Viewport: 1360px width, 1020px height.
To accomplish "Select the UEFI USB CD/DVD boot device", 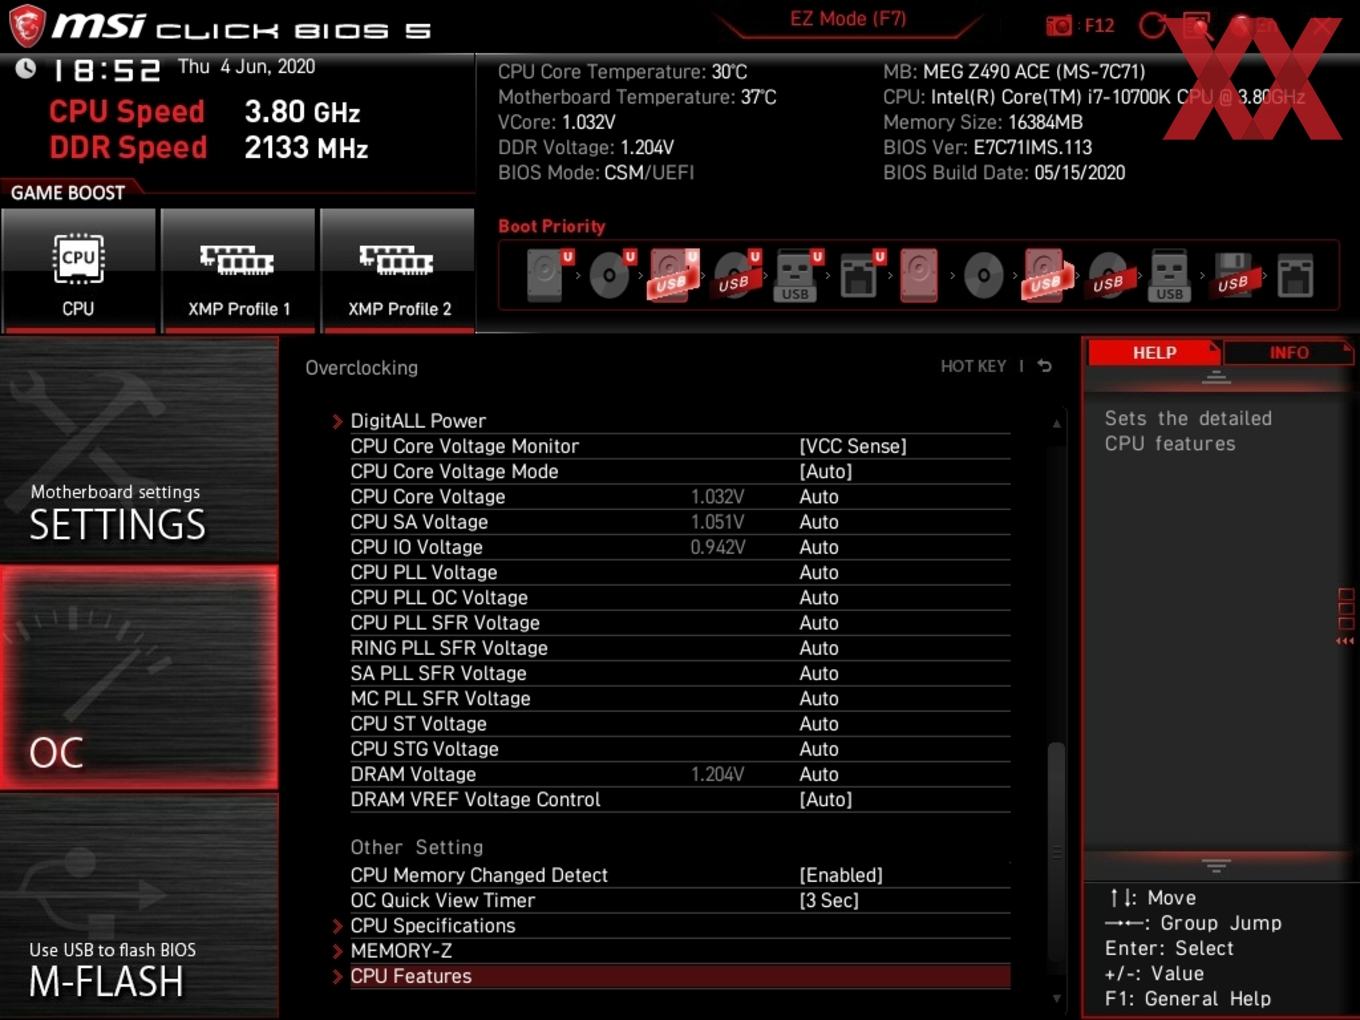I will click(736, 274).
